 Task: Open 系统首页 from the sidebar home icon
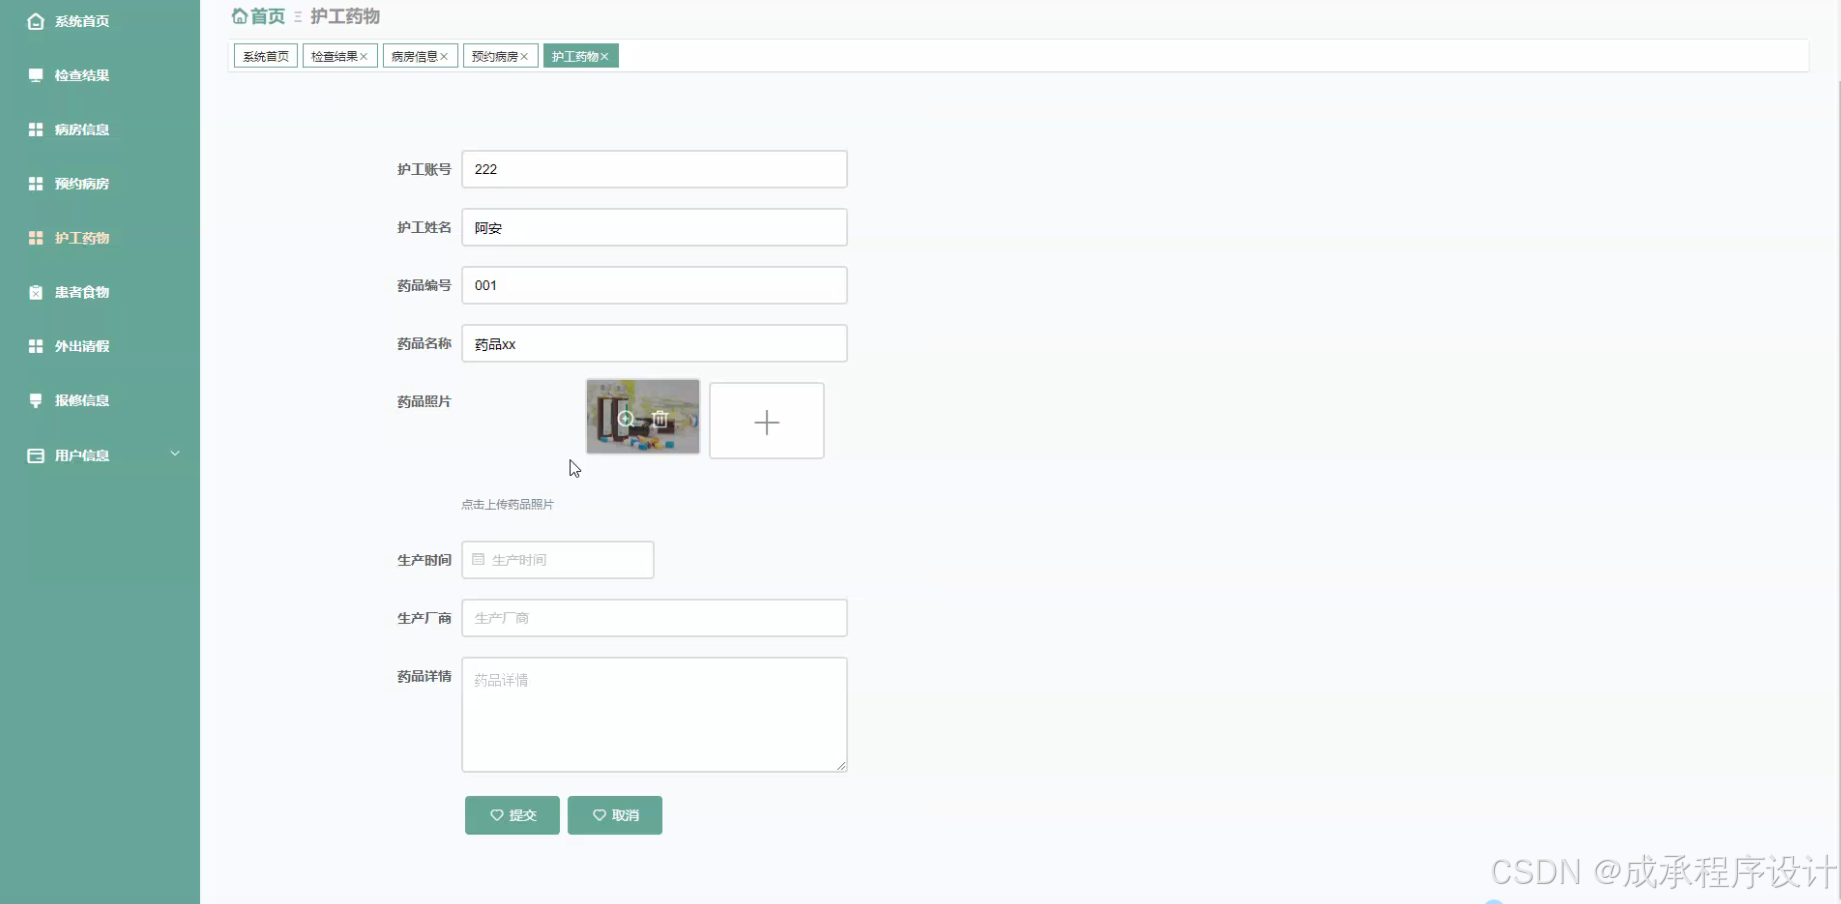pos(36,21)
